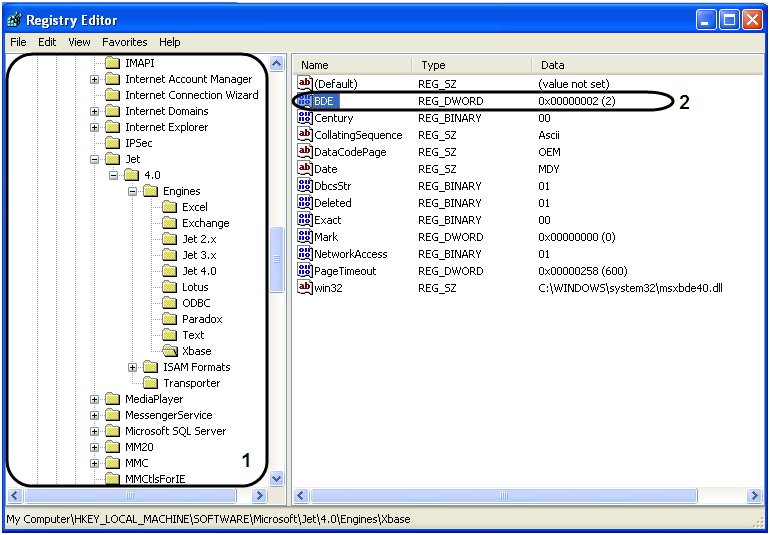Viewport: 770px width, 535px height.
Task: Click tree pane scroll down arrow
Action: click(x=277, y=479)
